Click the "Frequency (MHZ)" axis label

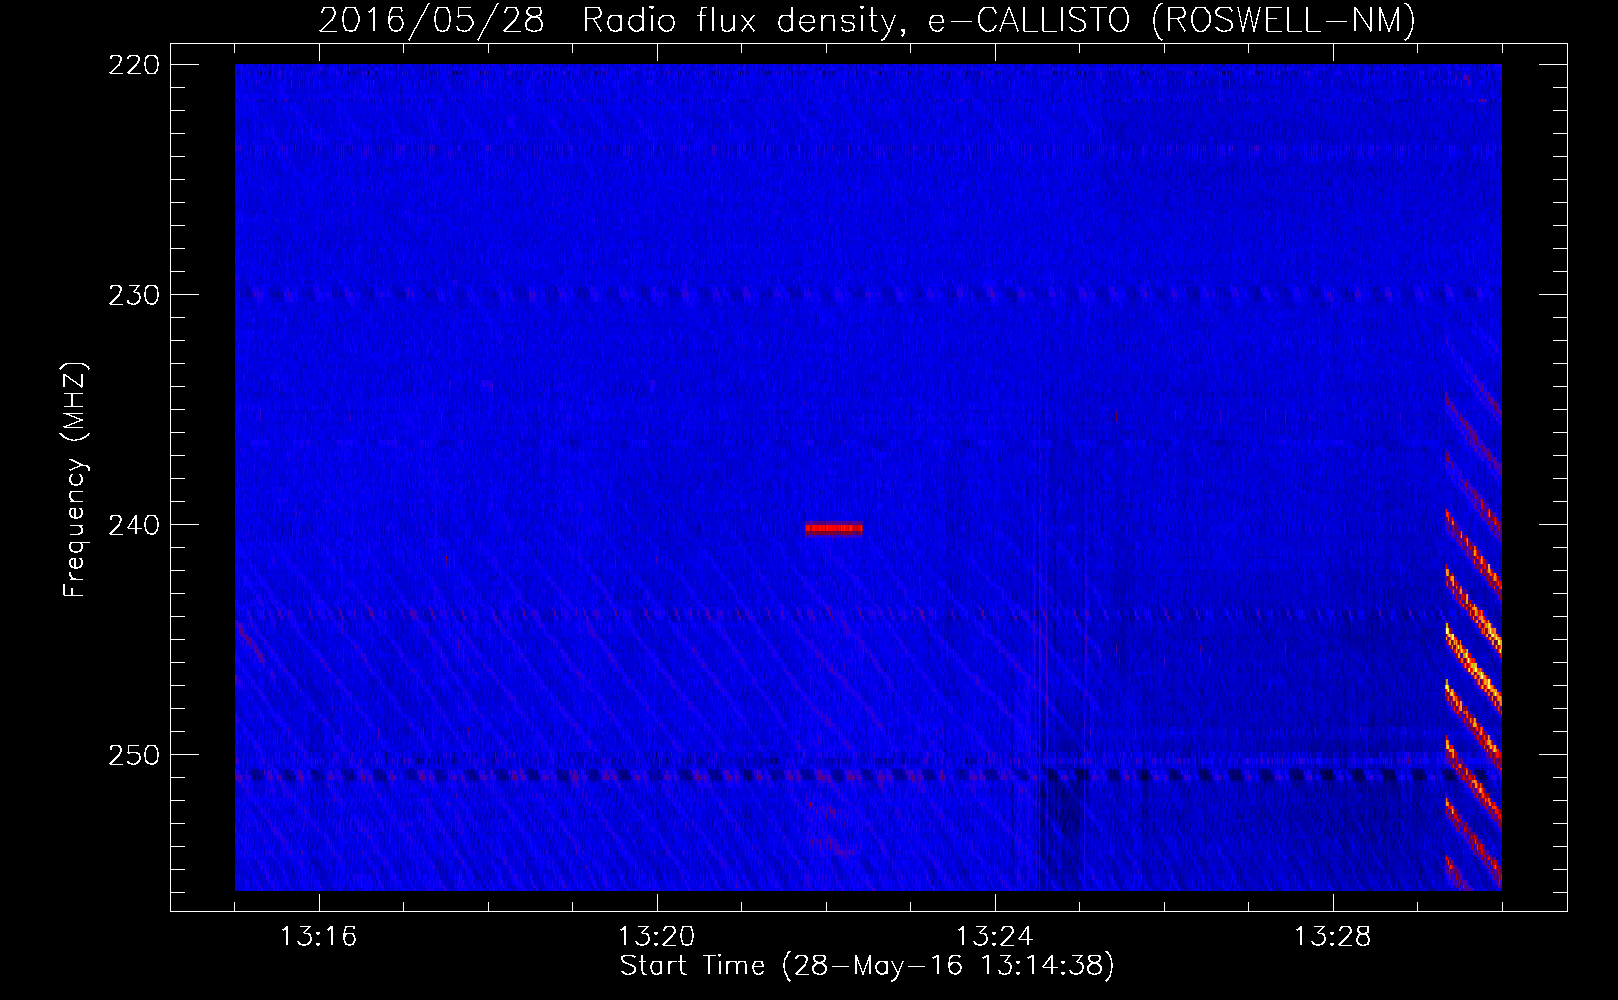75,479
